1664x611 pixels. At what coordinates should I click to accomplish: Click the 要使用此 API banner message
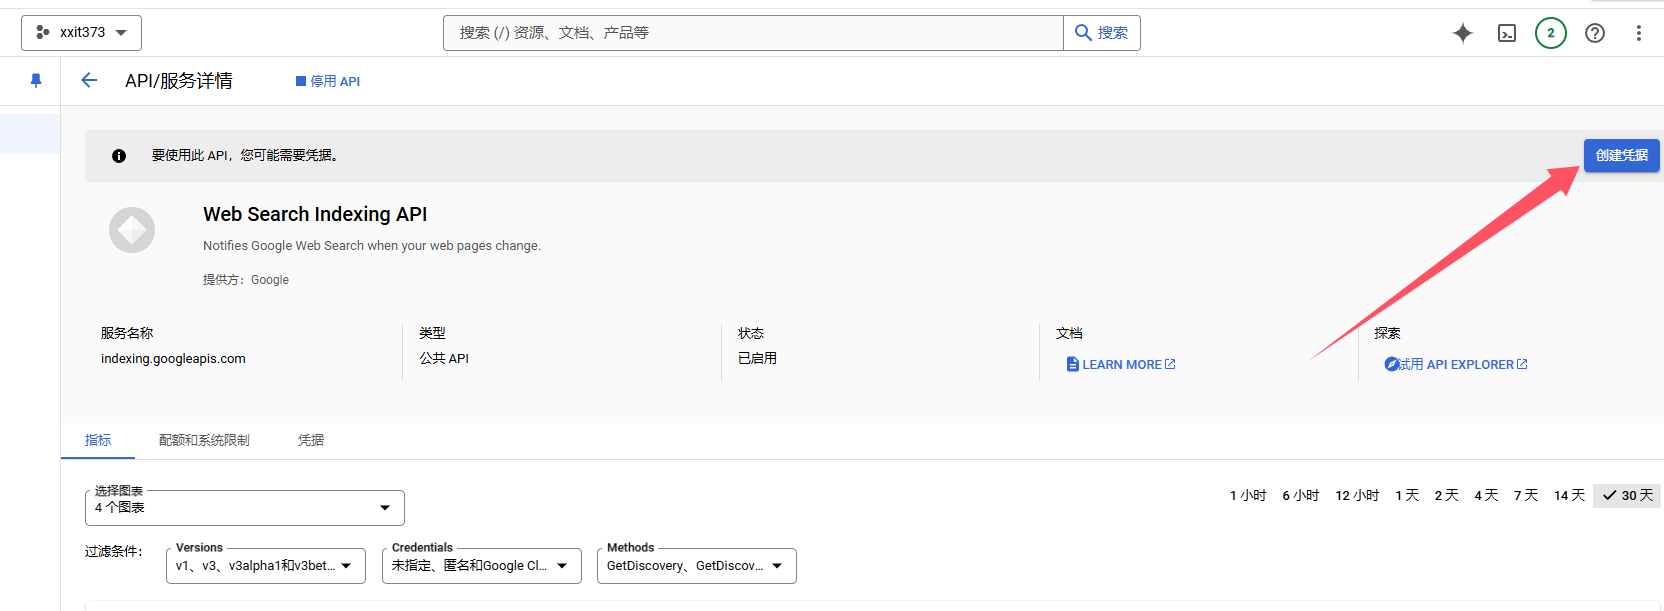(247, 155)
